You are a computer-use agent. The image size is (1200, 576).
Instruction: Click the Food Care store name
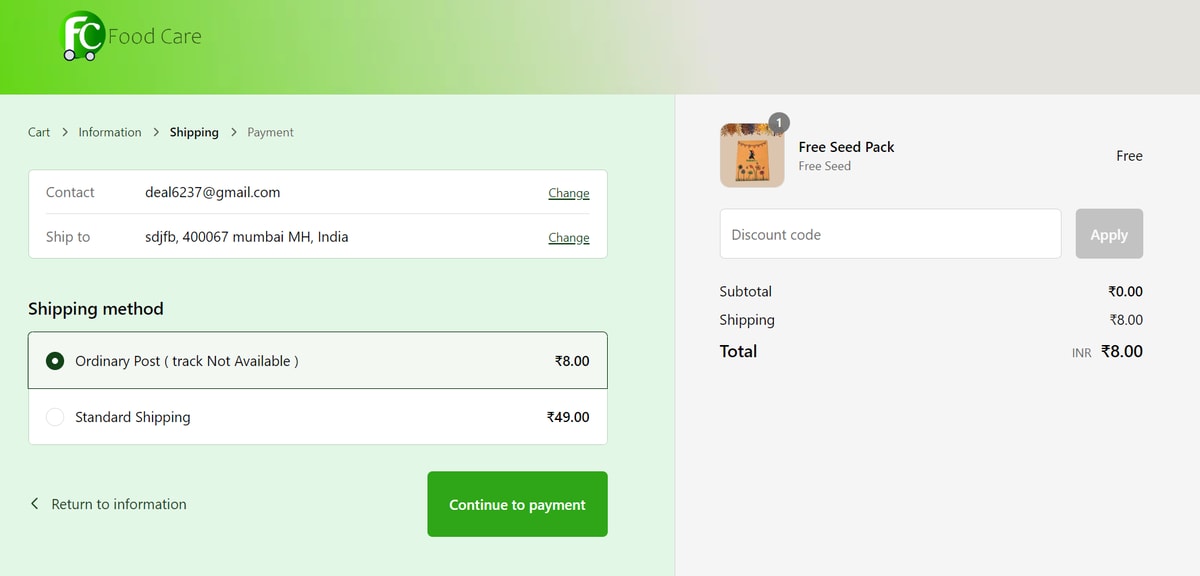pyautogui.click(x=155, y=37)
